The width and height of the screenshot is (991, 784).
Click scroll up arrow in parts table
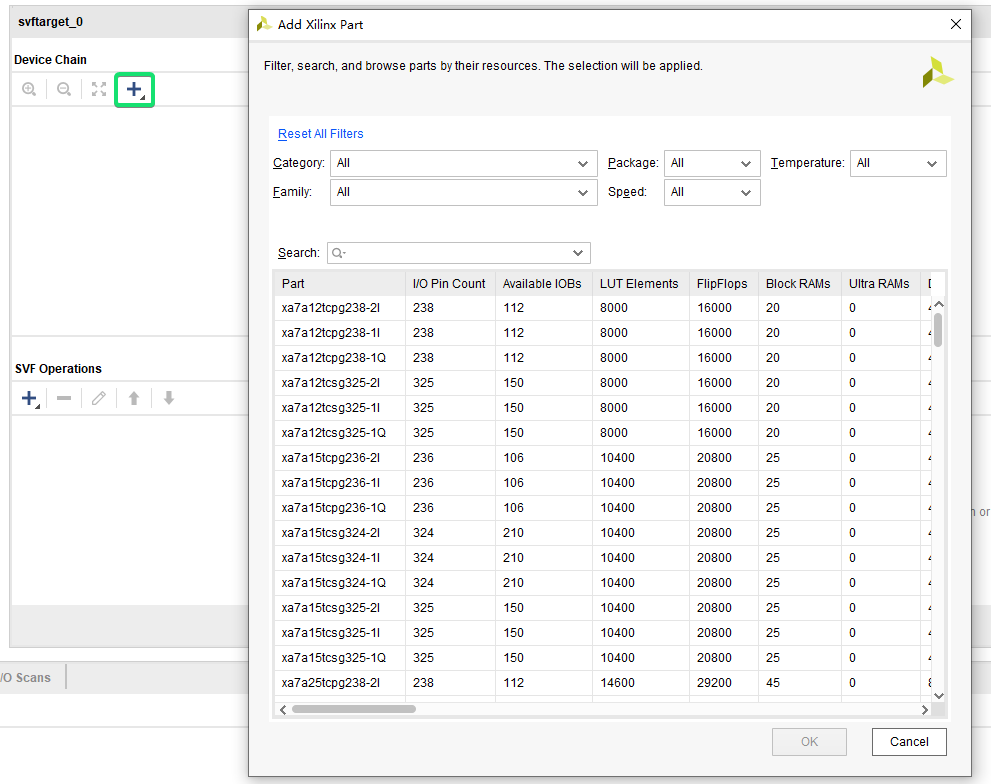click(x=939, y=304)
